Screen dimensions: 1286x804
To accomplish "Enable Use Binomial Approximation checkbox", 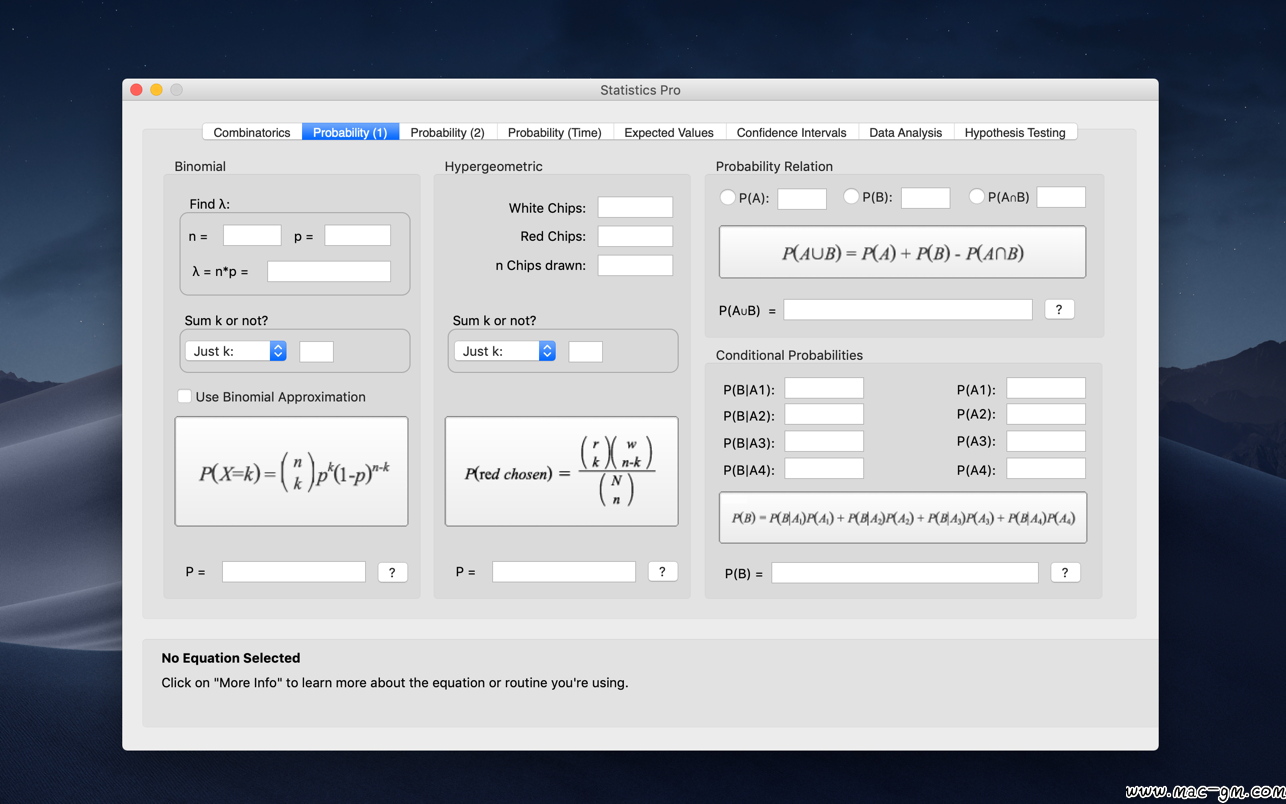I will pyautogui.click(x=184, y=396).
